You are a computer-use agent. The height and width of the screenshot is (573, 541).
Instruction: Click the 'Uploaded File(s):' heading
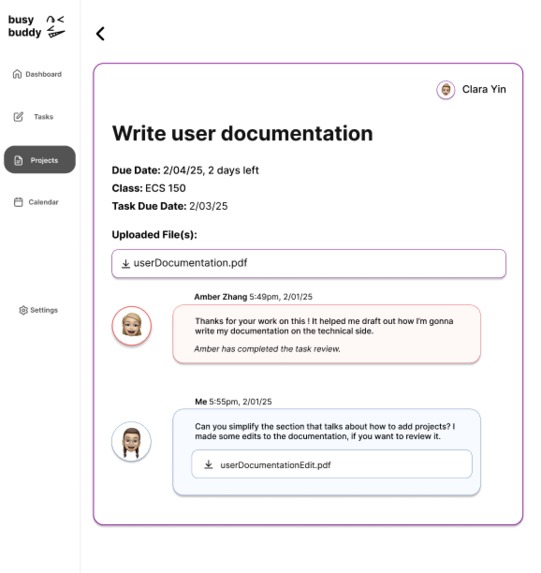pos(154,235)
